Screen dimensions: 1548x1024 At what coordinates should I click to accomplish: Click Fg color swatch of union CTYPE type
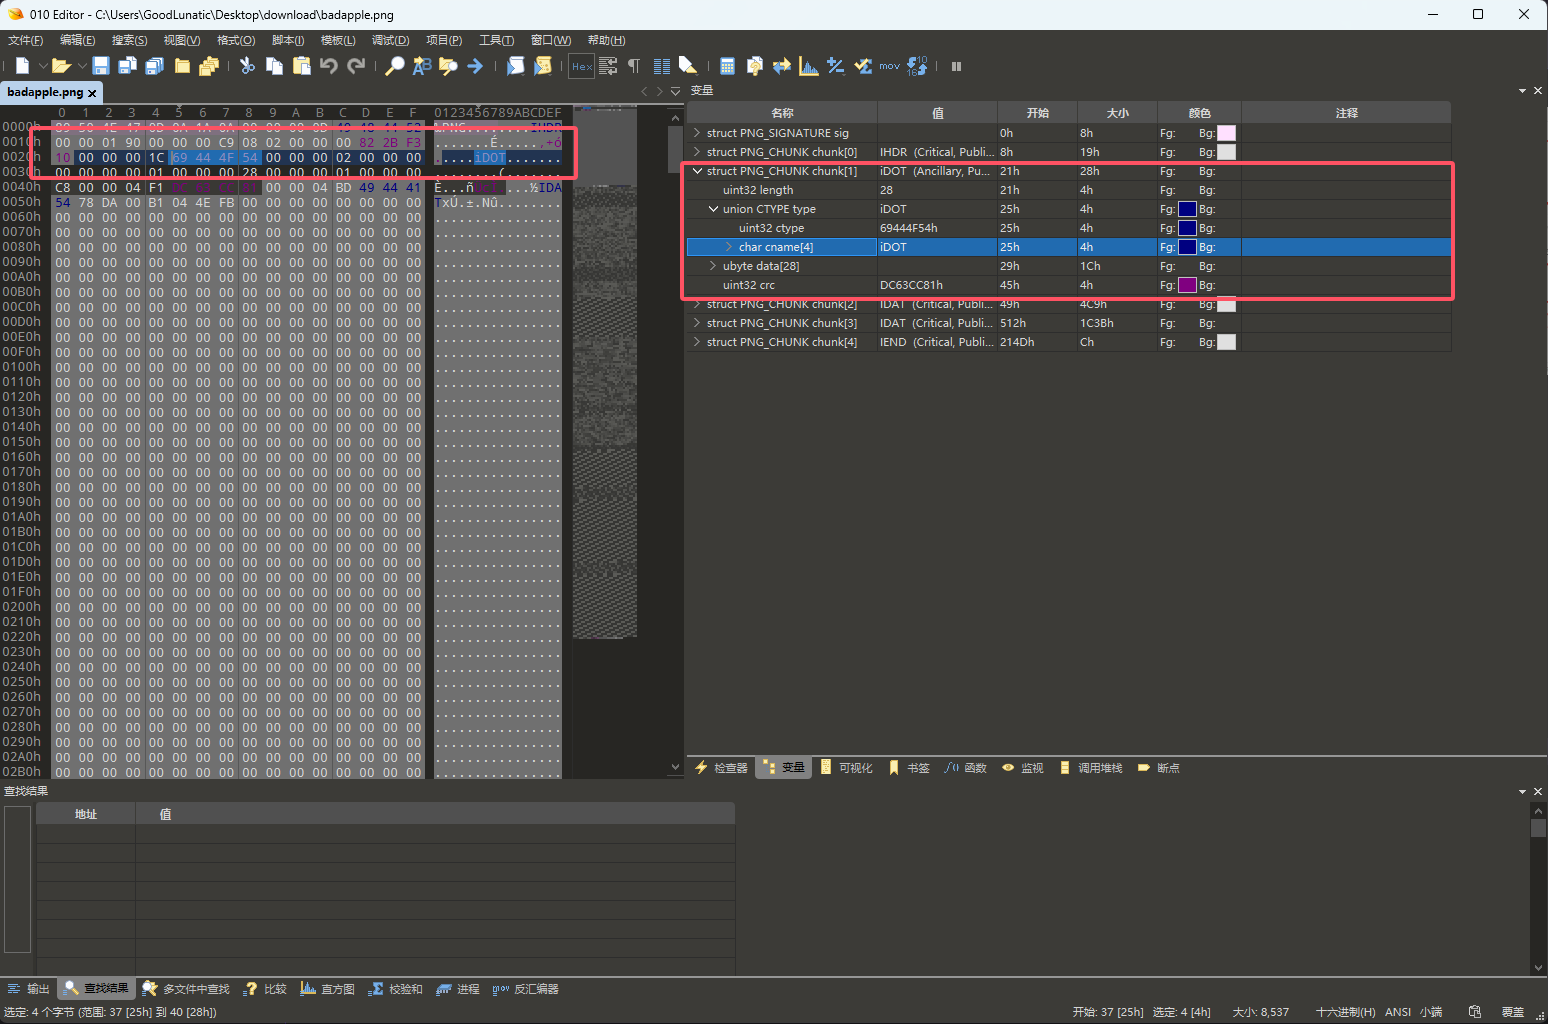(x=1187, y=209)
